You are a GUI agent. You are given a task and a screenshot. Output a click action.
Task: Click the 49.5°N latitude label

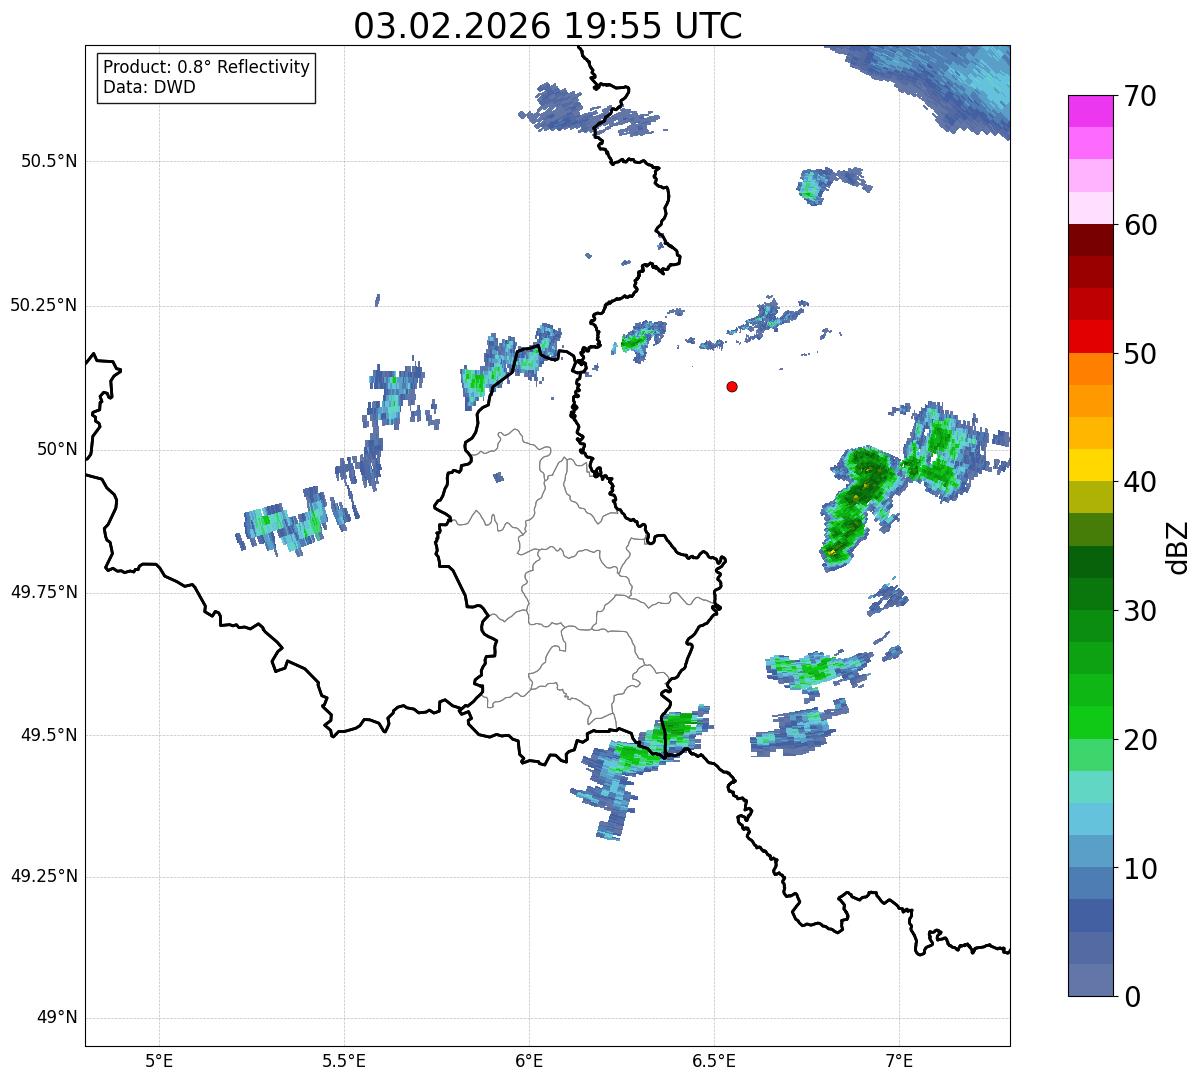pos(49,735)
